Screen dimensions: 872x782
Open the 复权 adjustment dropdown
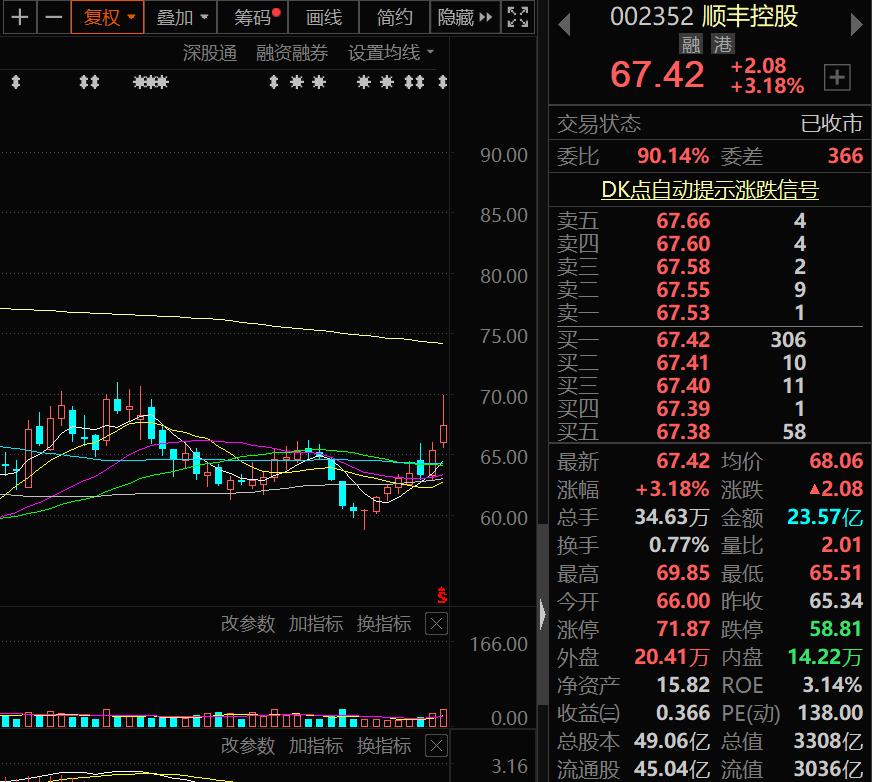coord(106,17)
